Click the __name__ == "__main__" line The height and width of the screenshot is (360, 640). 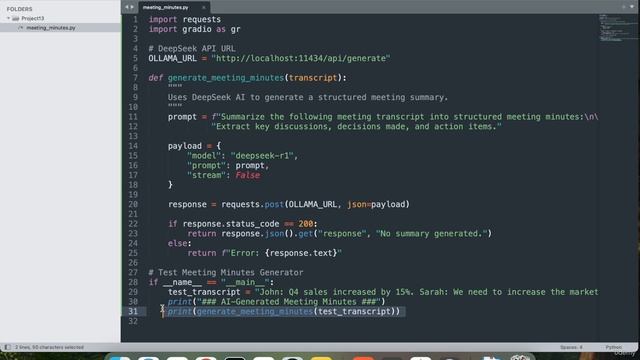coord(211,282)
